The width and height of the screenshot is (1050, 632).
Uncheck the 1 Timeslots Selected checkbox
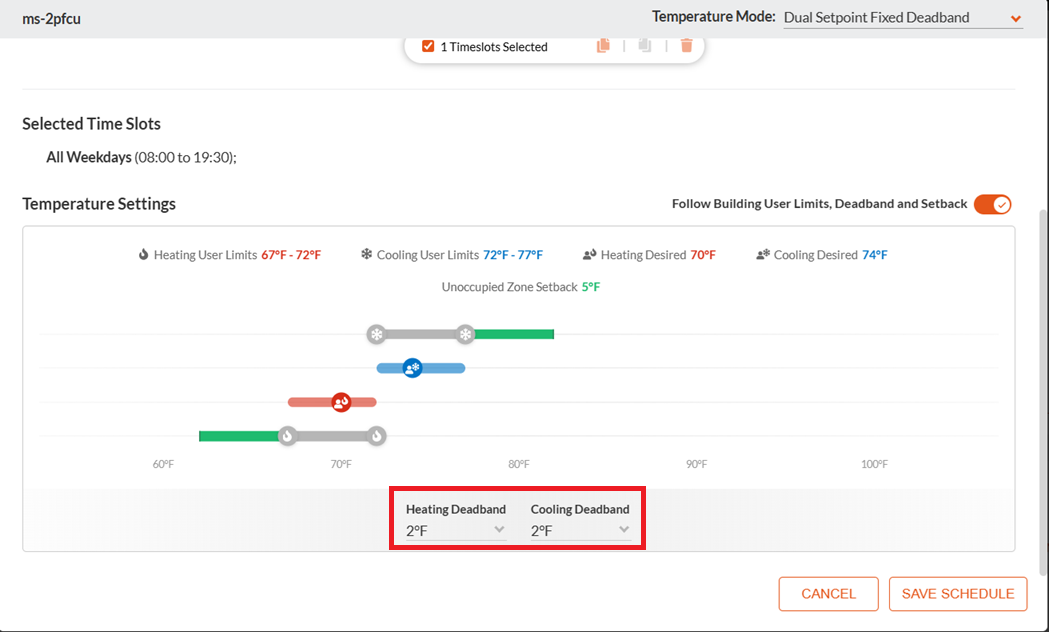pos(428,46)
